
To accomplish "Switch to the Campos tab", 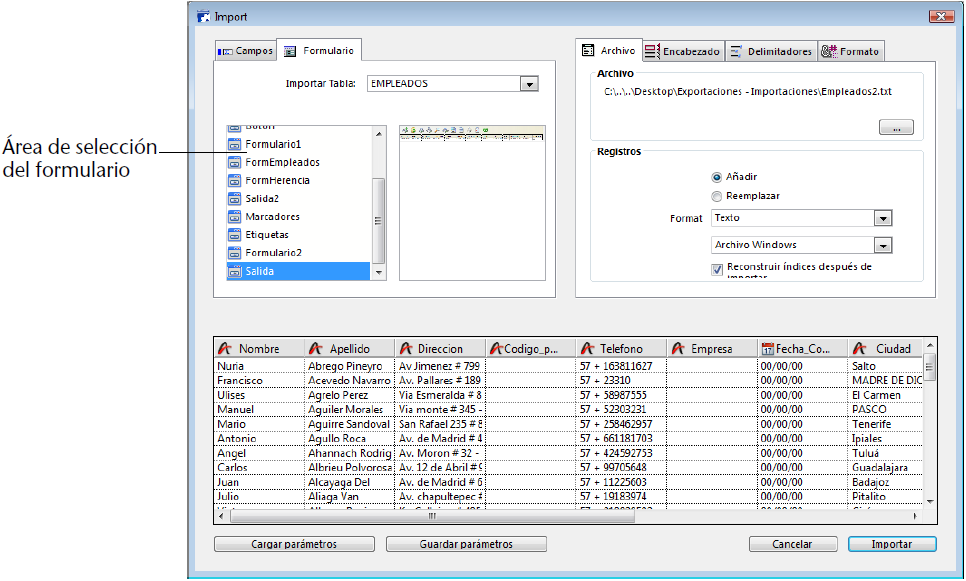I will (x=245, y=51).
